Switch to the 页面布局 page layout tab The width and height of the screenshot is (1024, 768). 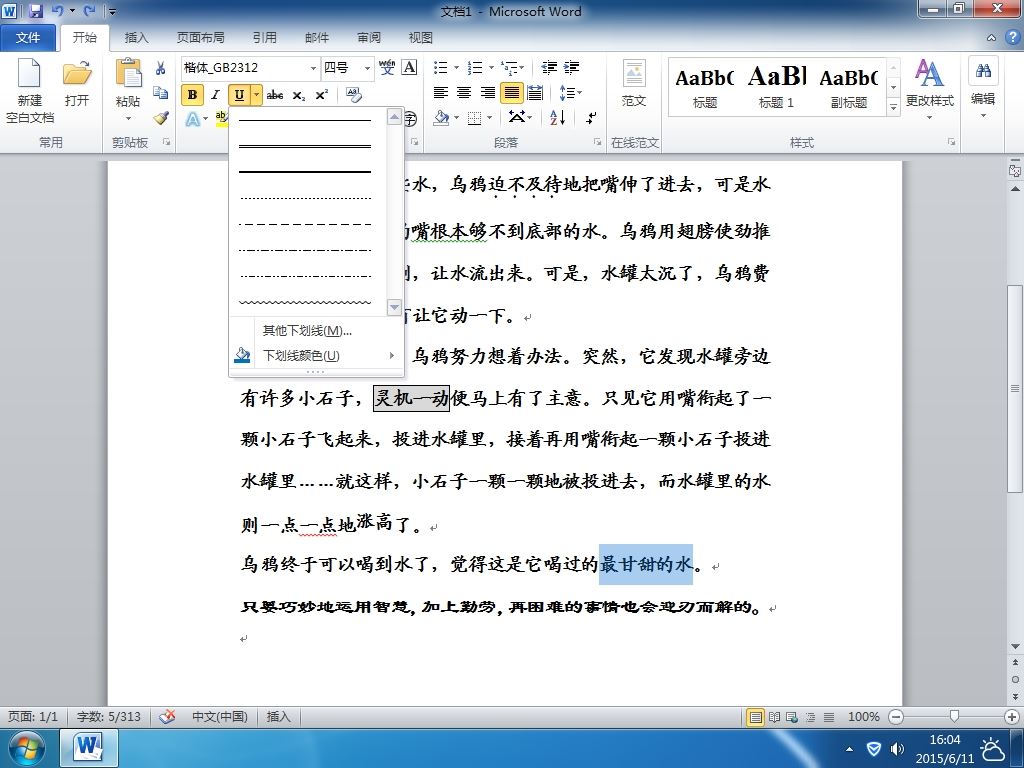[x=200, y=38]
